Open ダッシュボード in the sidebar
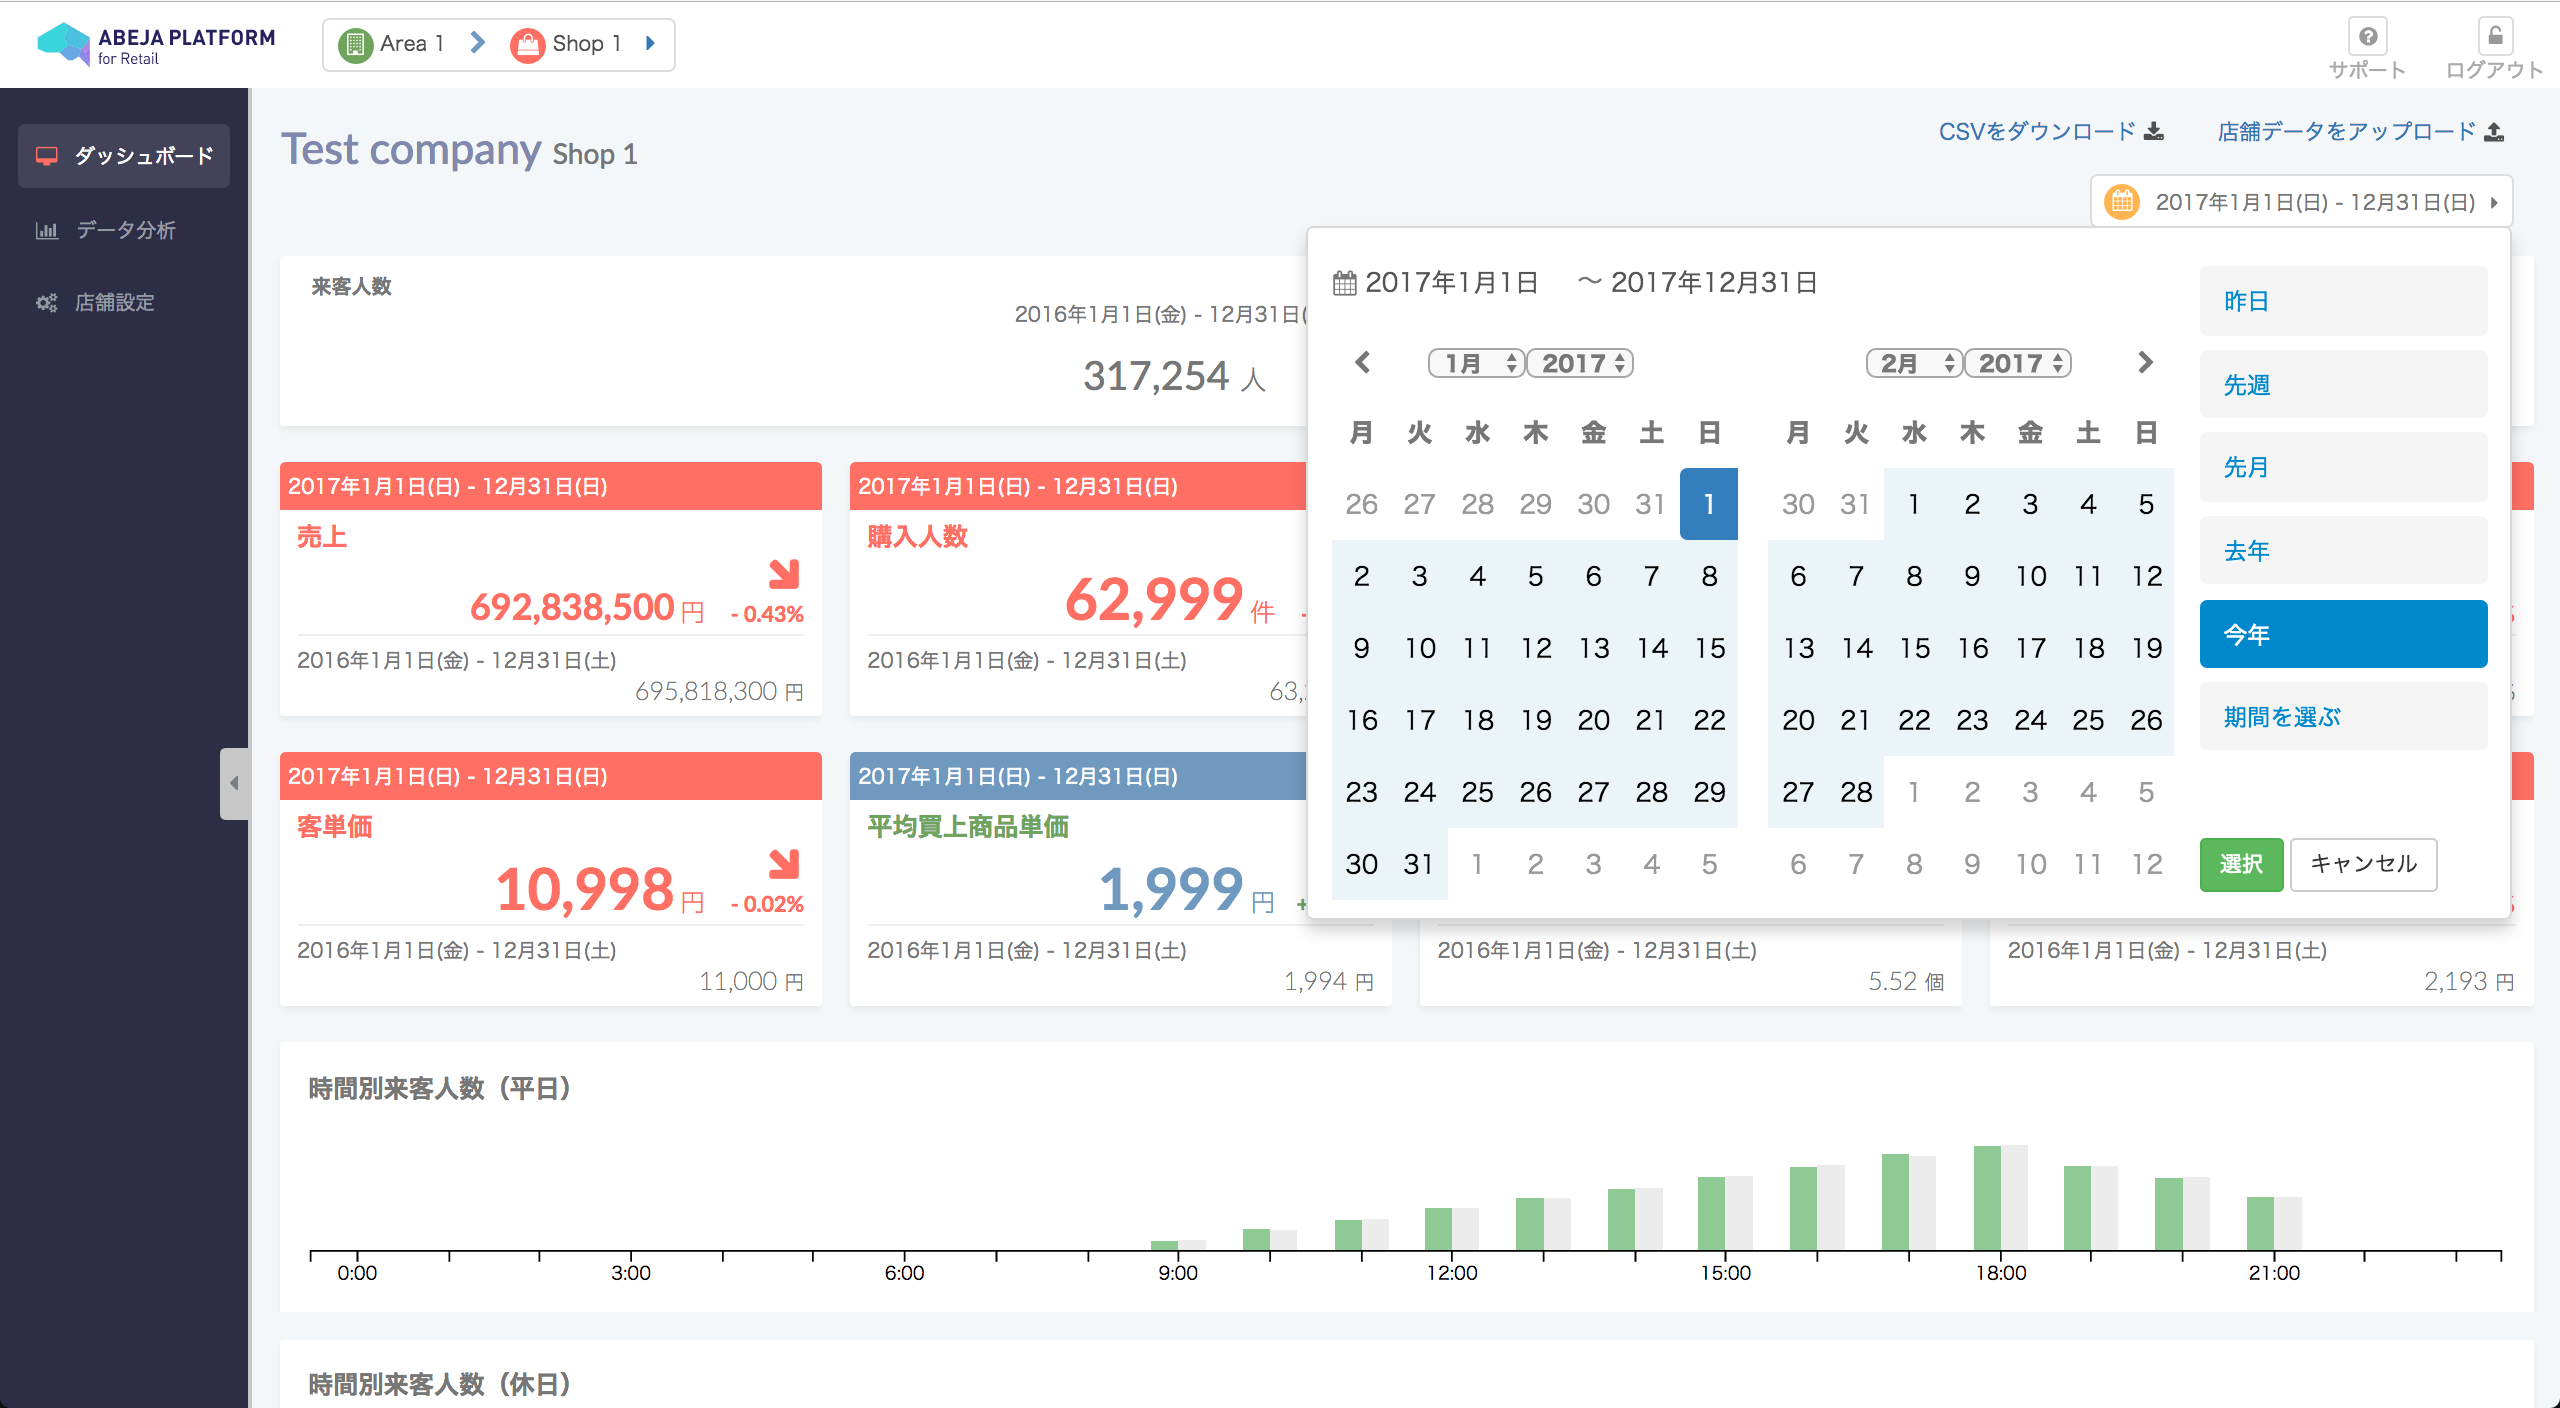Image resolution: width=2560 pixels, height=1408 pixels. click(124, 156)
